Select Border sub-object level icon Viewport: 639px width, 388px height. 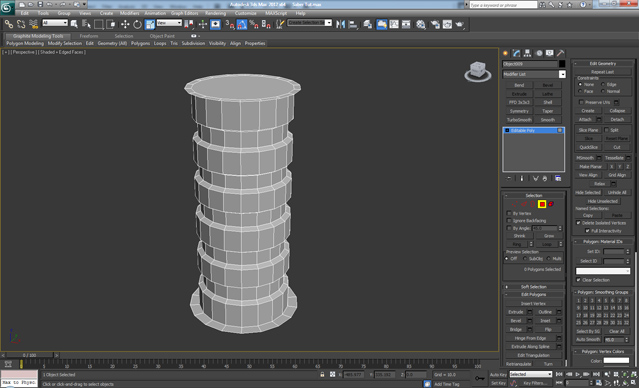click(x=533, y=204)
